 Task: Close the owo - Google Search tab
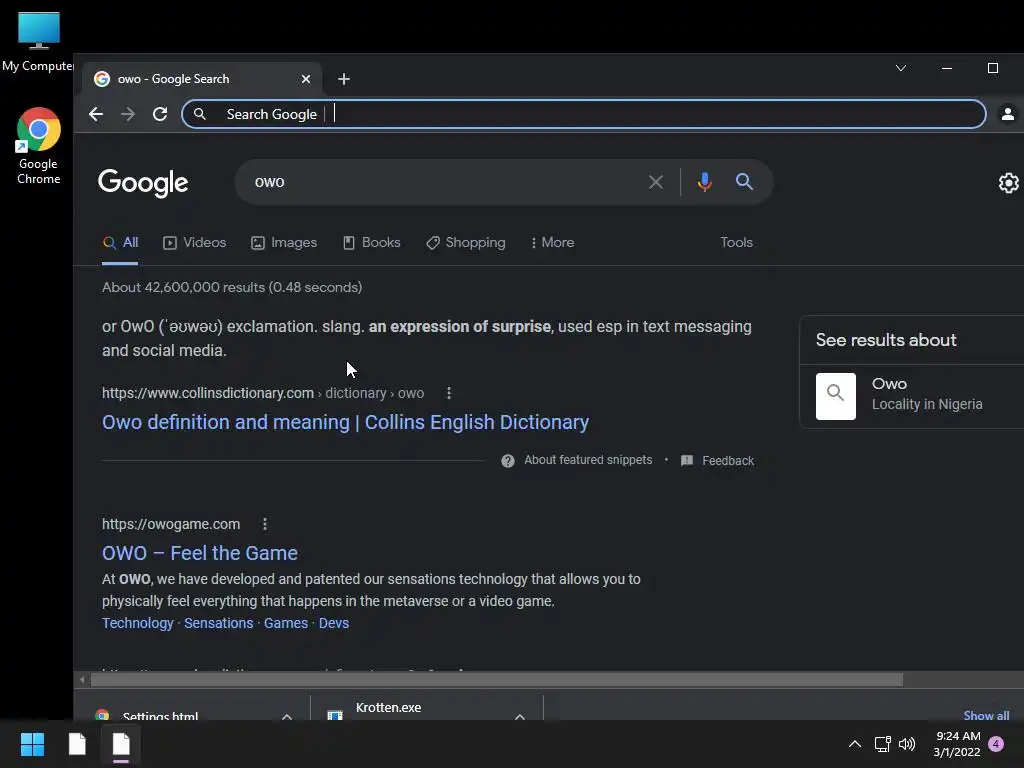point(306,79)
